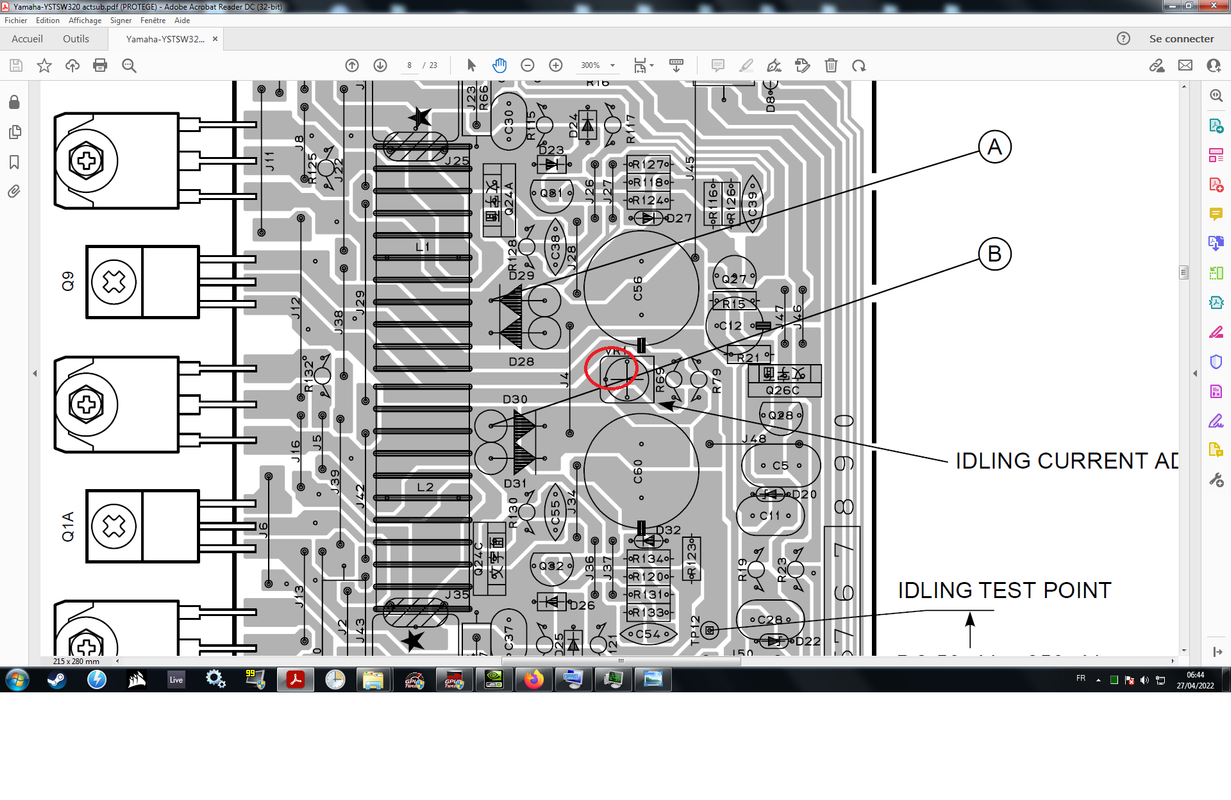1231x800 pixels.
Task: Click the stamp tool icon
Action: 802,65
